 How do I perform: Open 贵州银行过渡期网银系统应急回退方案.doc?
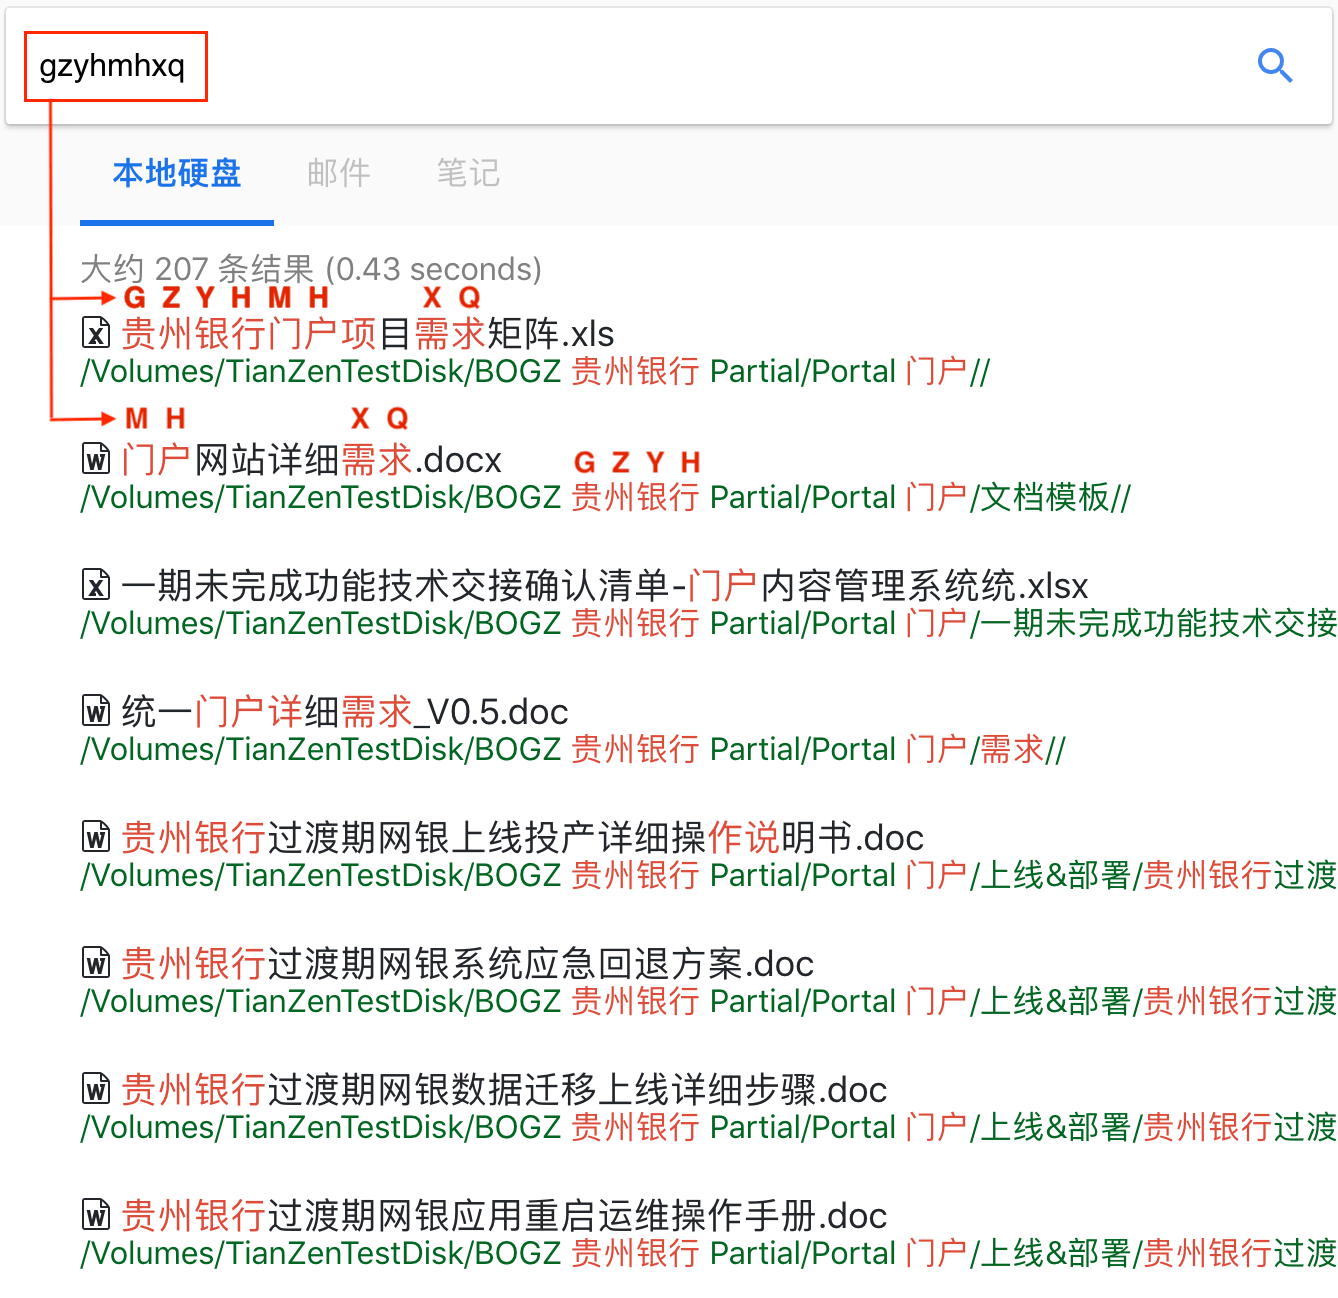[x=467, y=964]
